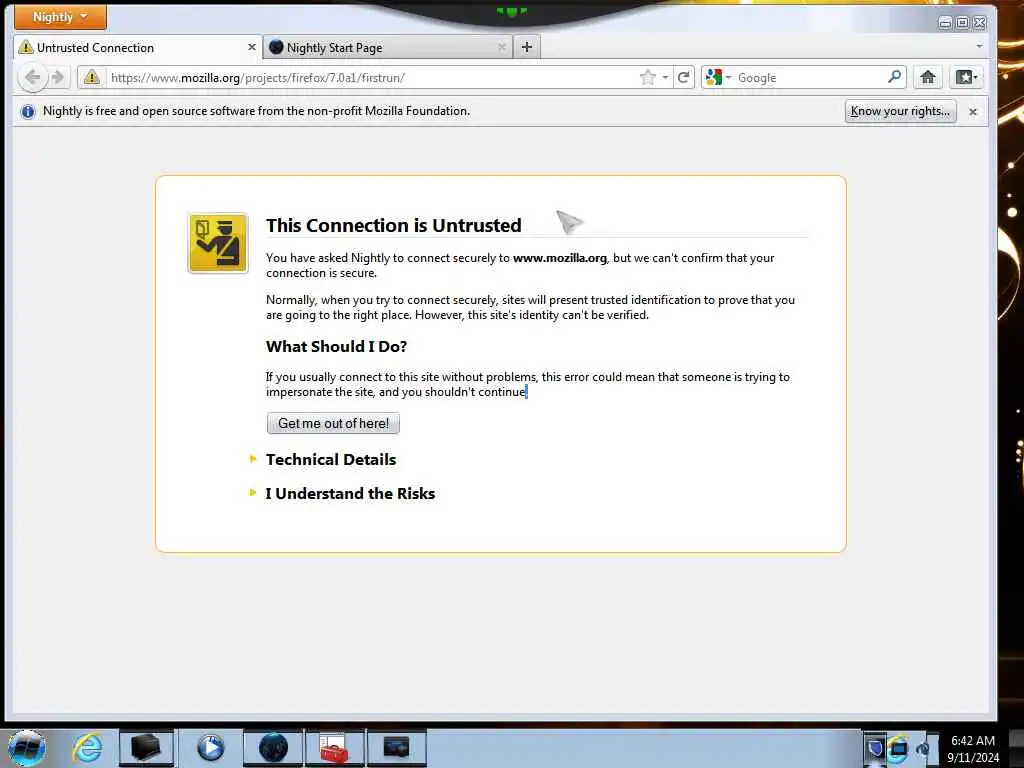The width and height of the screenshot is (1024, 768).
Task: Dismiss the Mozilla Foundation notification bar
Action: pyautogui.click(x=973, y=112)
